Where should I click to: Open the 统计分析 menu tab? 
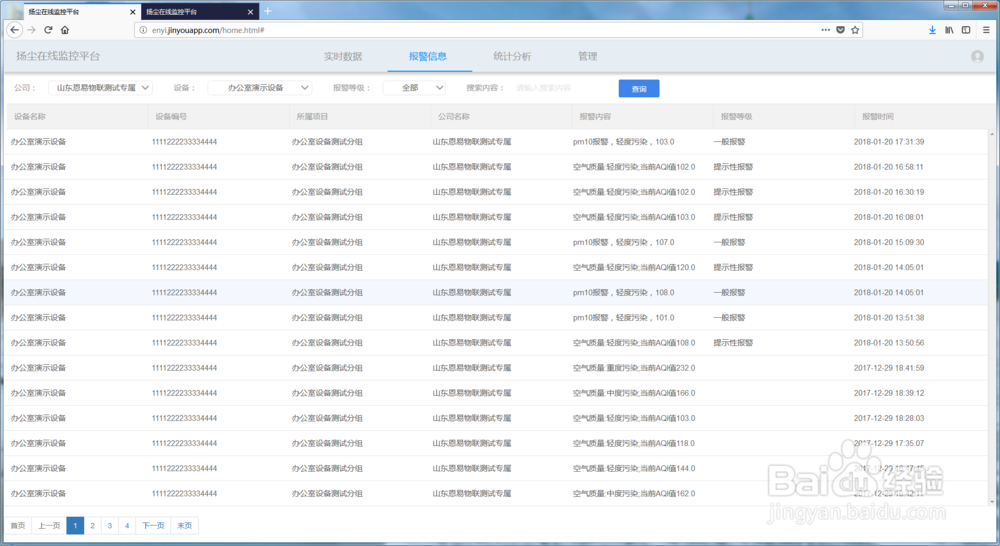[x=512, y=56]
